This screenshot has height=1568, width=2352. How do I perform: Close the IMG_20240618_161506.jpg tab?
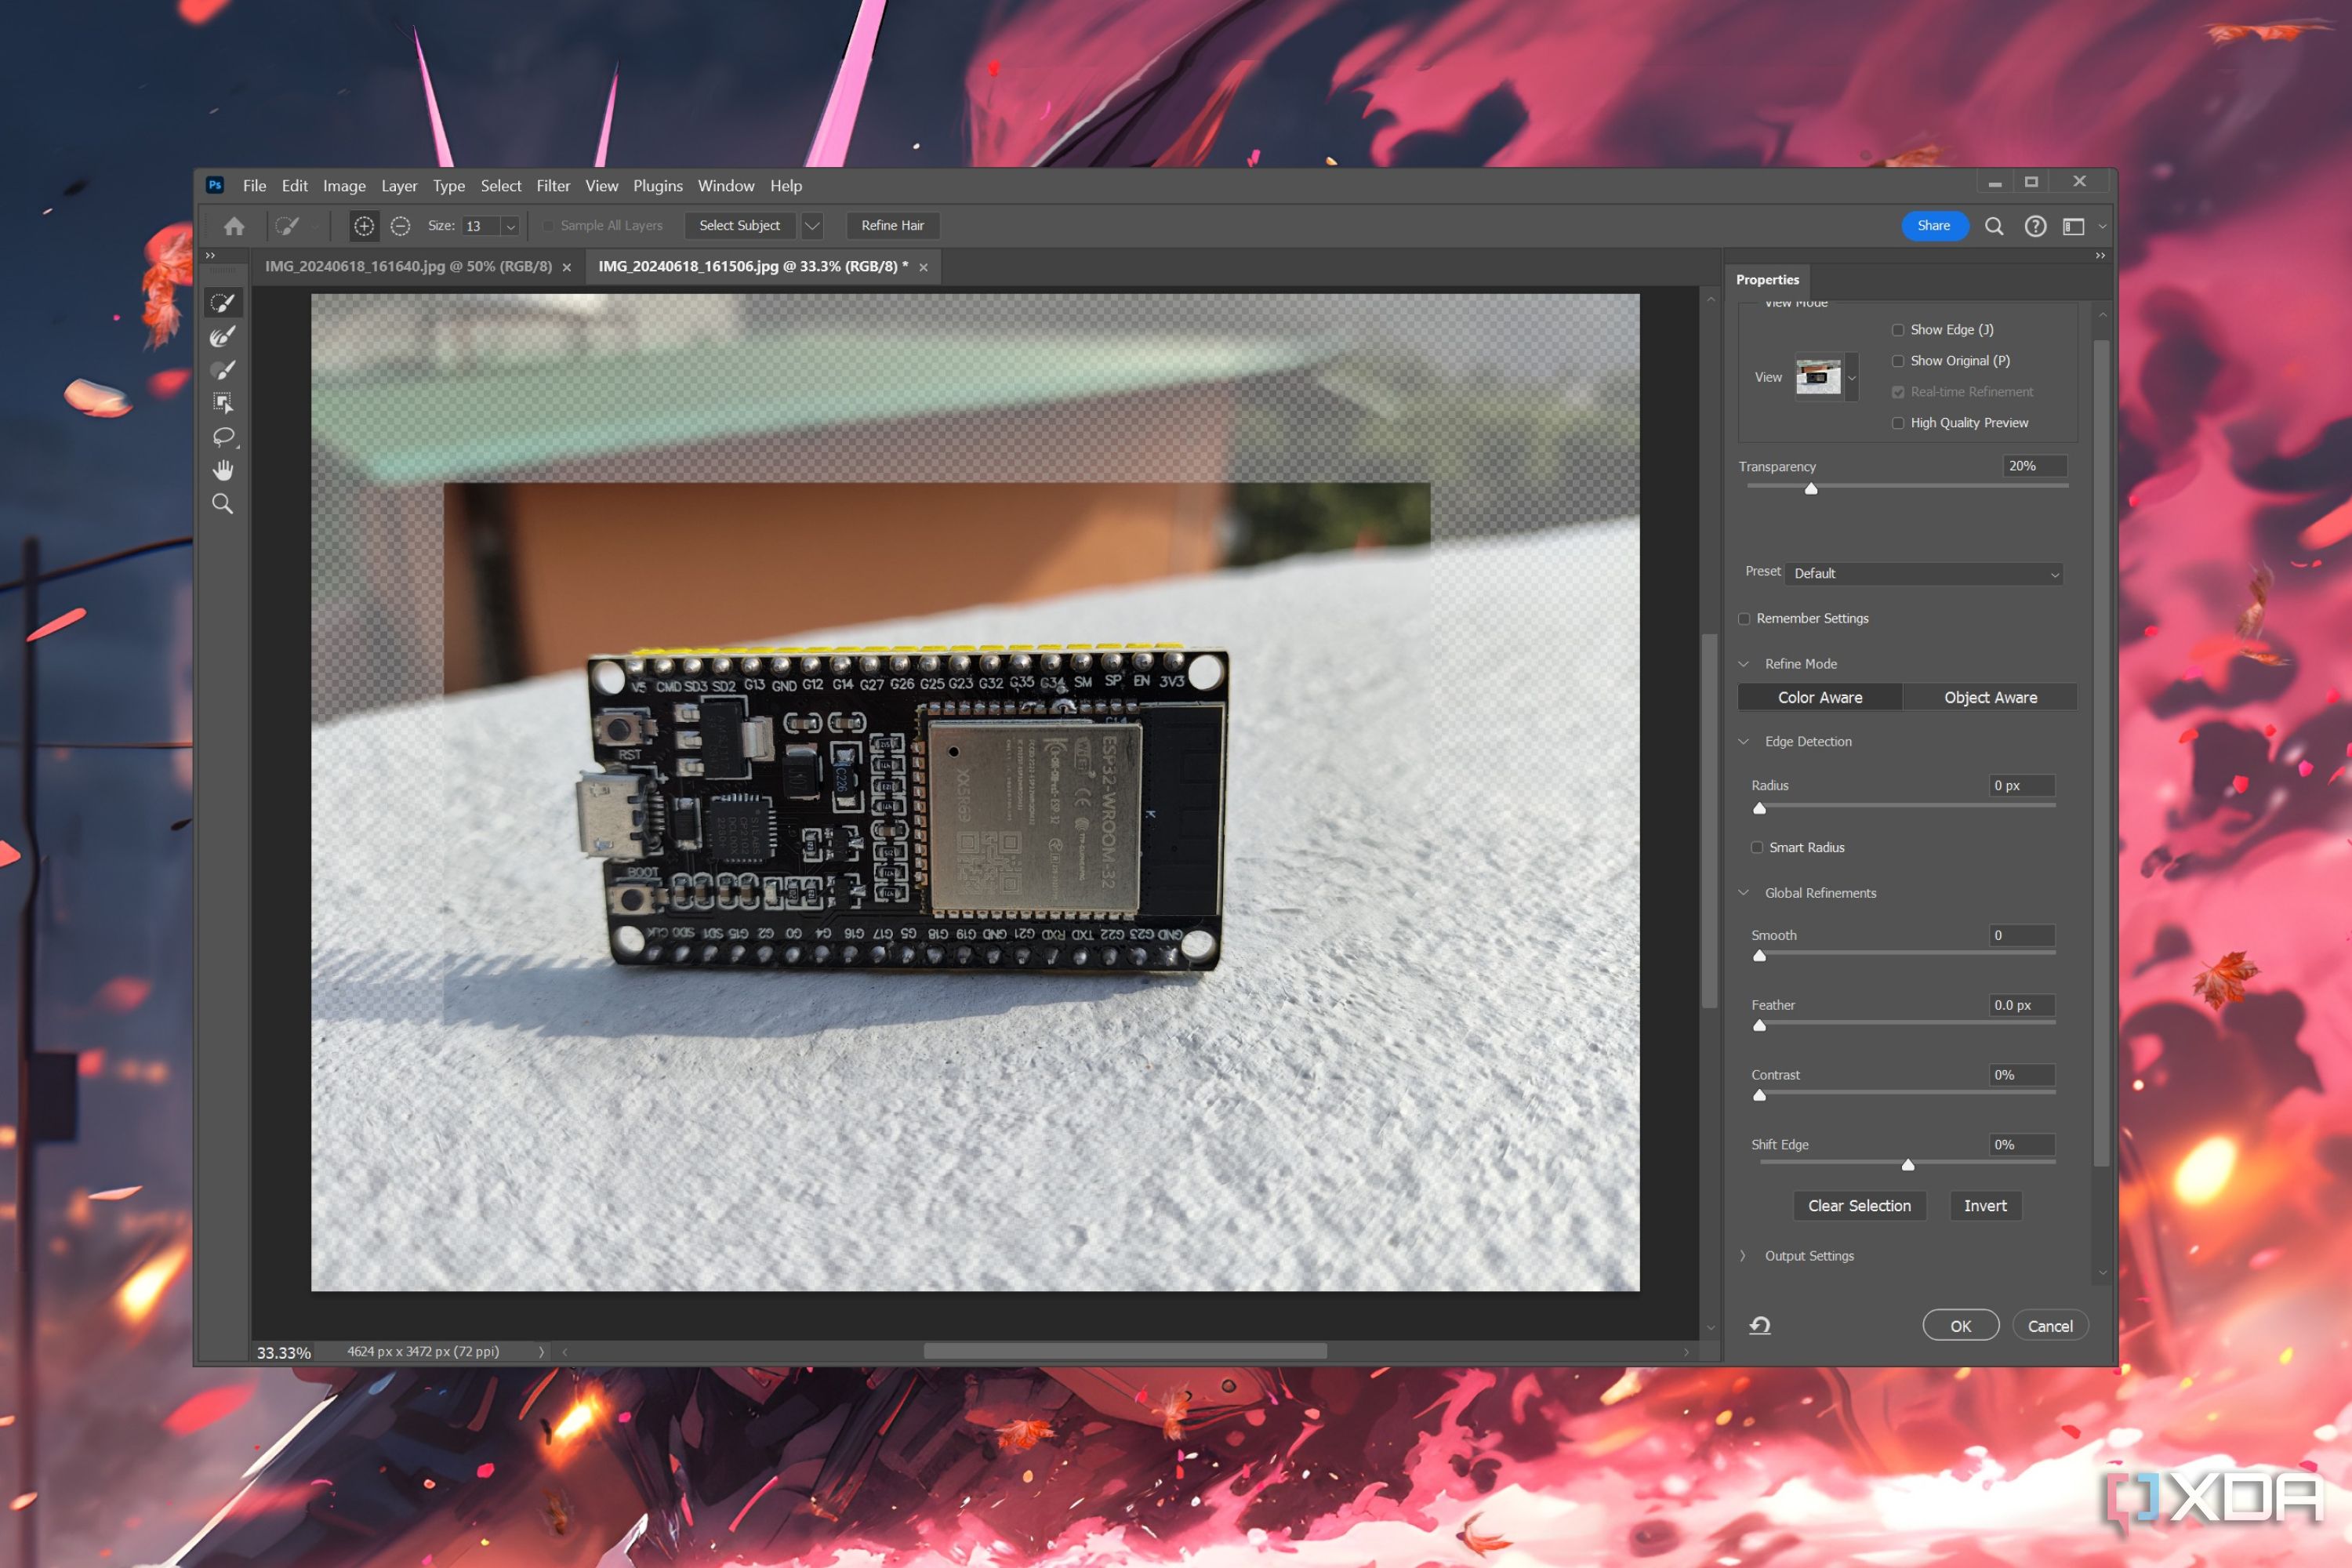pos(923,267)
